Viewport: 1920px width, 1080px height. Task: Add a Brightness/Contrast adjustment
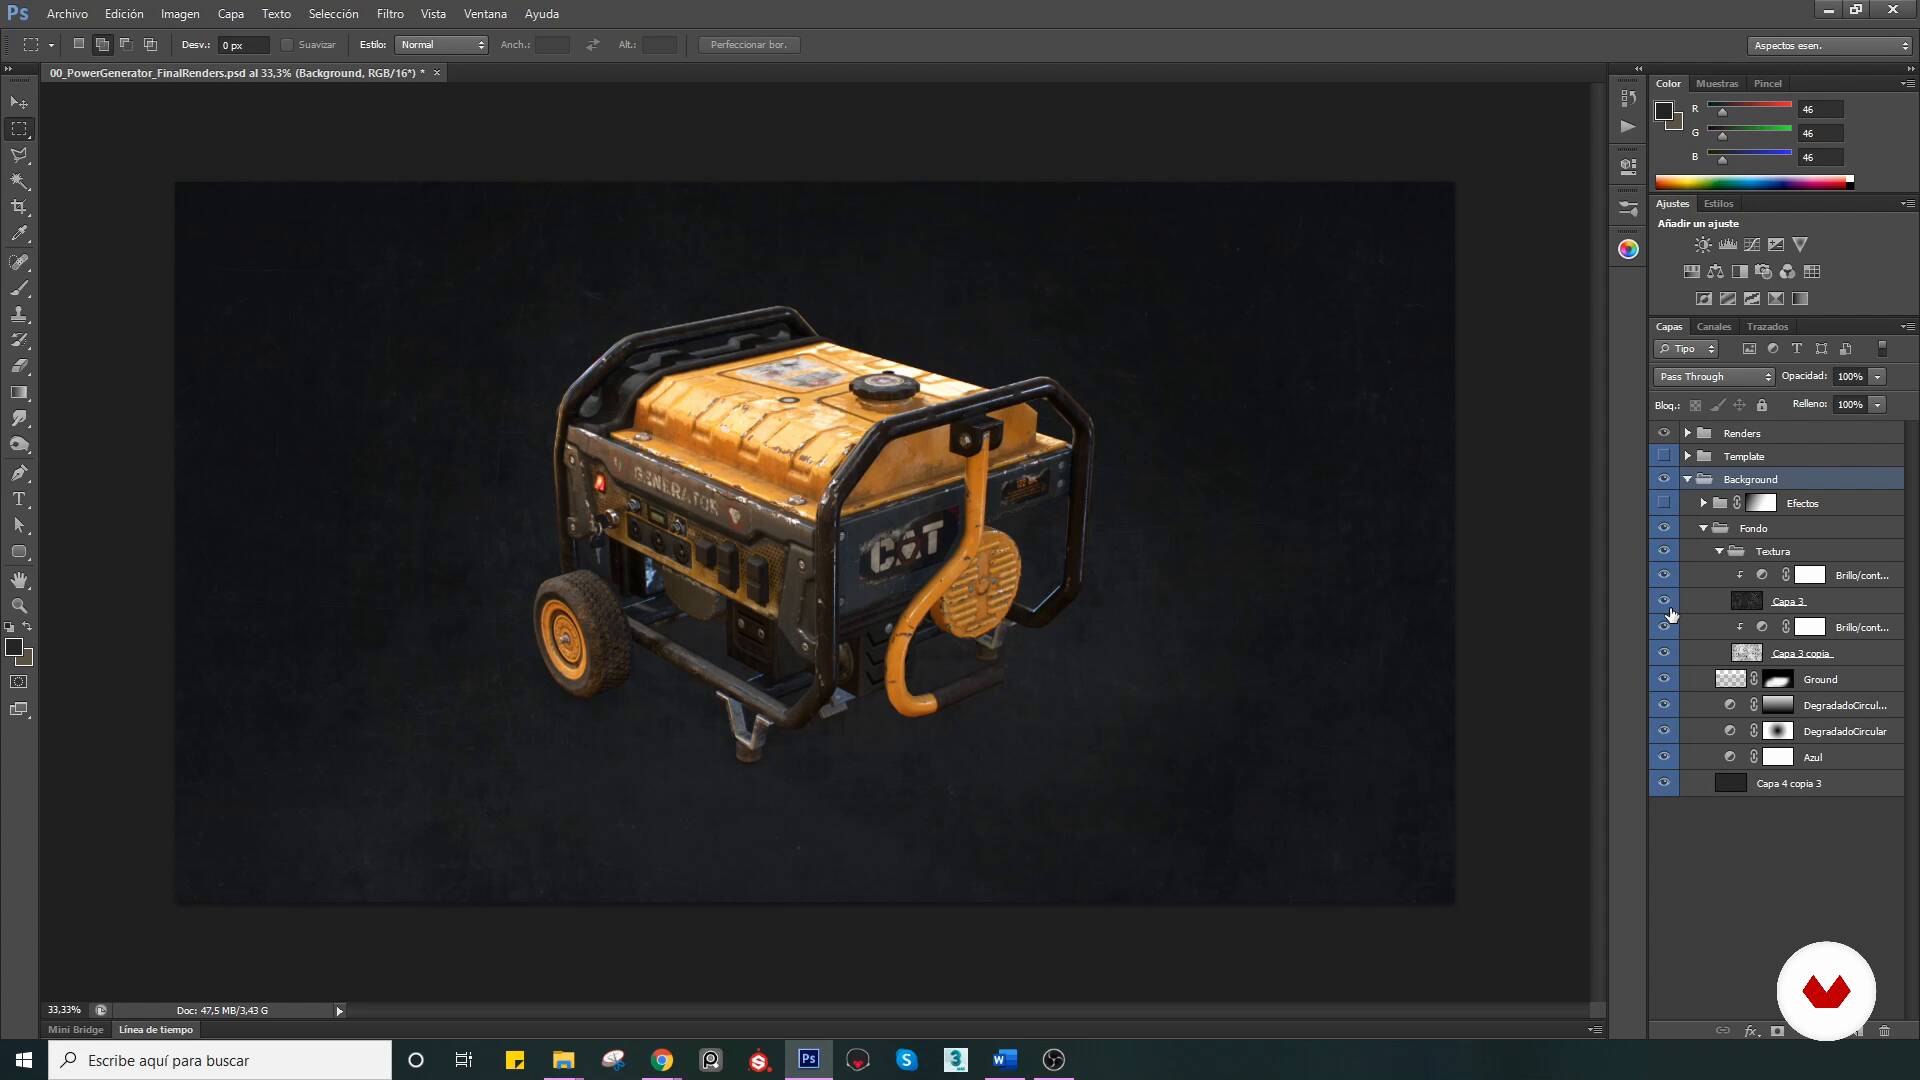tap(1703, 245)
